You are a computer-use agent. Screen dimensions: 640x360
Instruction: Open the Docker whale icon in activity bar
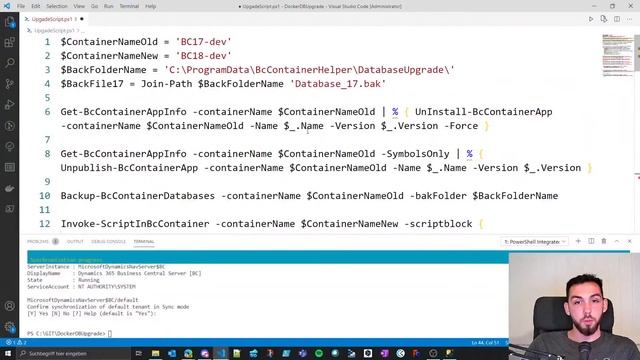(9, 188)
